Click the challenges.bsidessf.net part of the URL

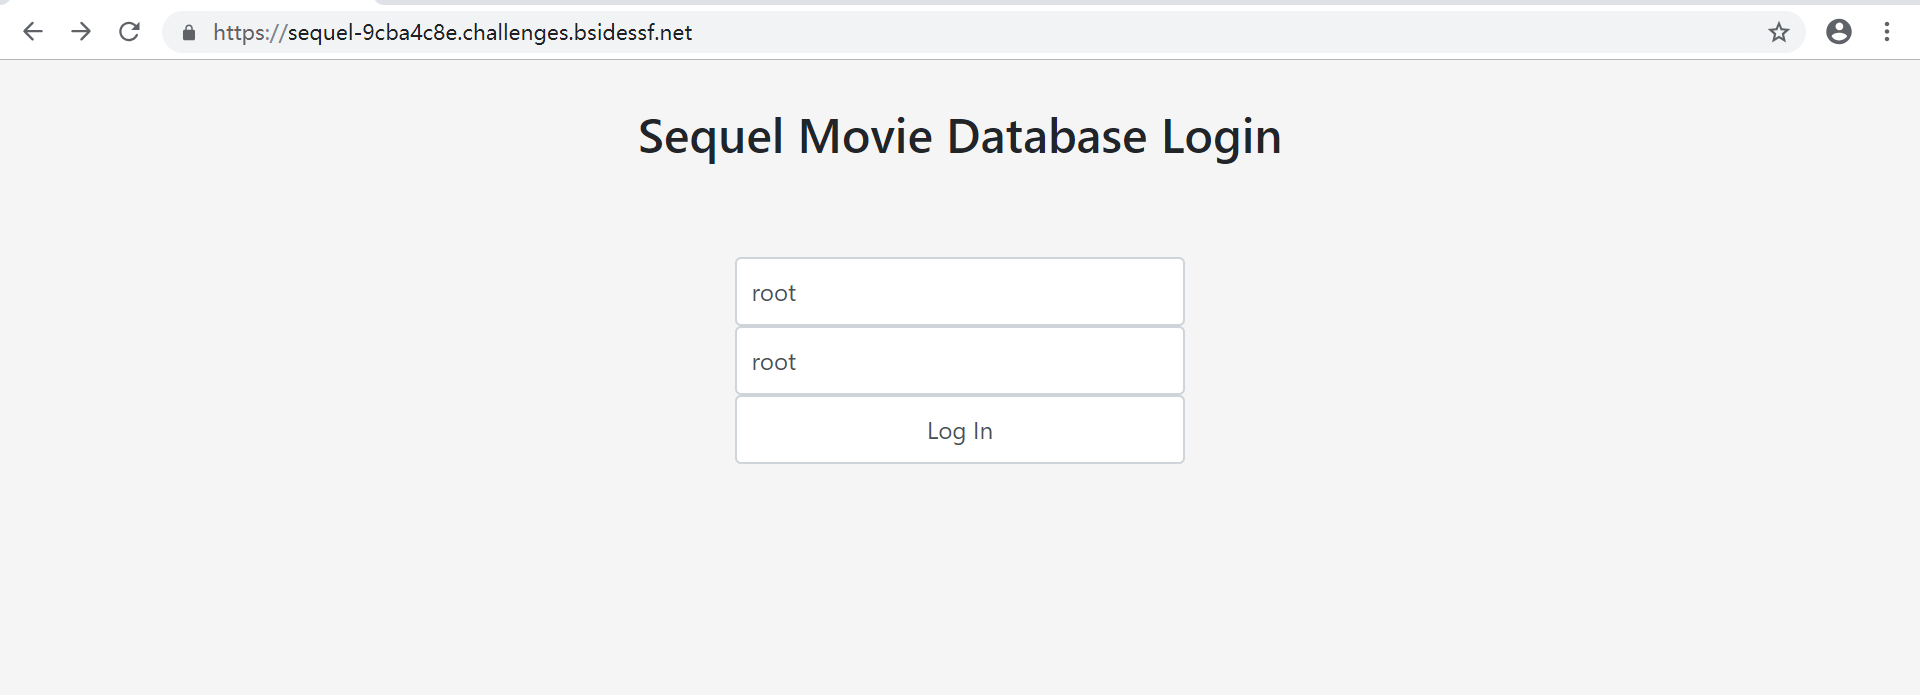click(x=577, y=33)
